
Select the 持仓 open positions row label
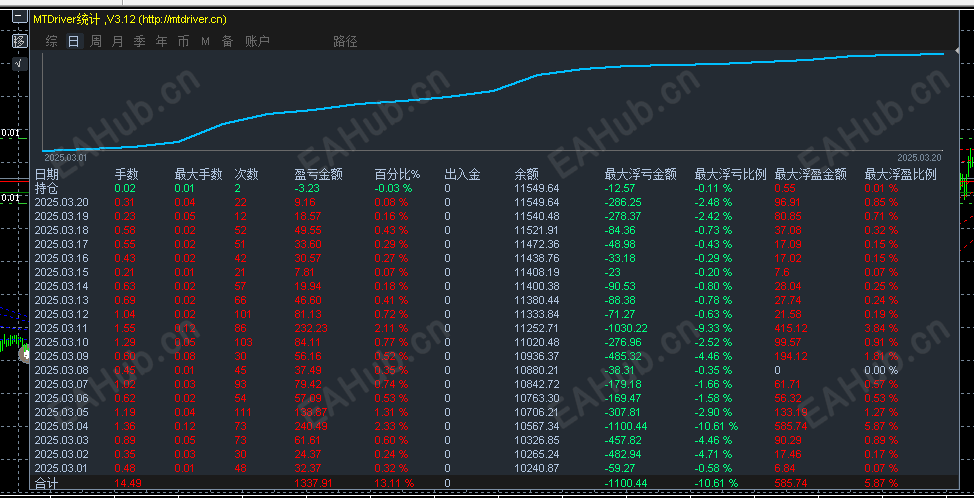[47, 188]
